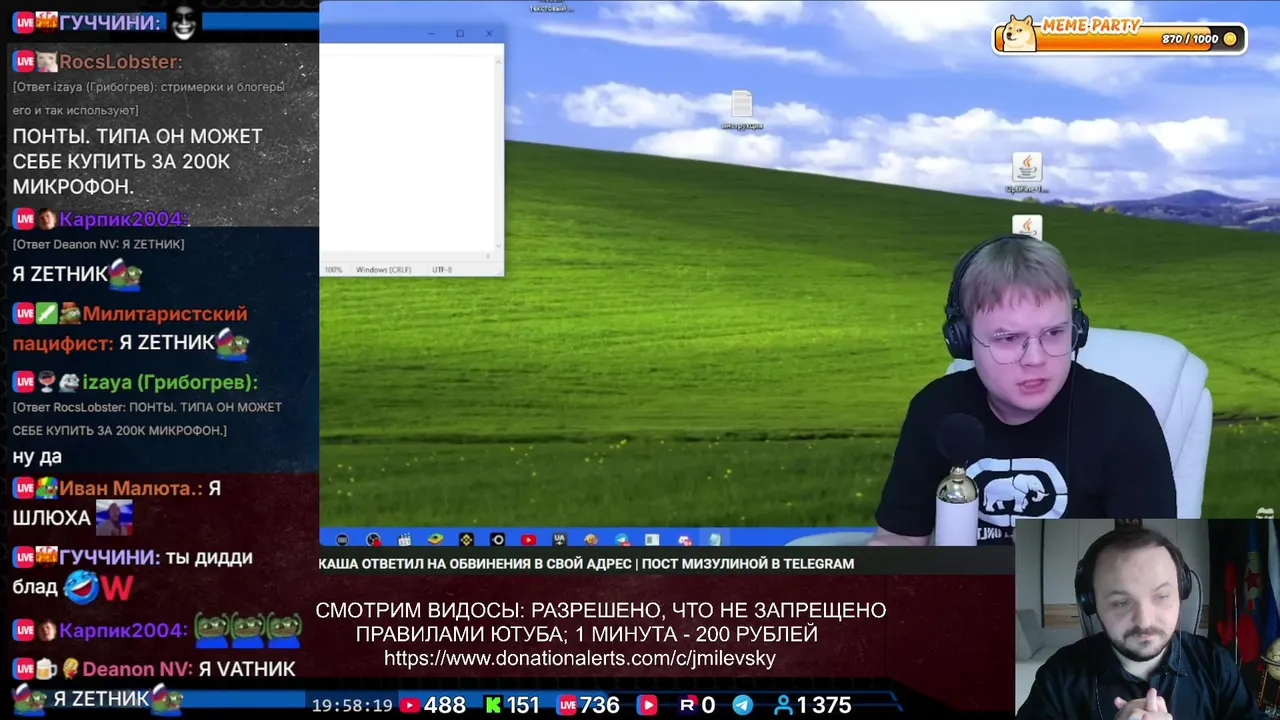
Task: Click the red play icon after 736
Action: (647, 705)
